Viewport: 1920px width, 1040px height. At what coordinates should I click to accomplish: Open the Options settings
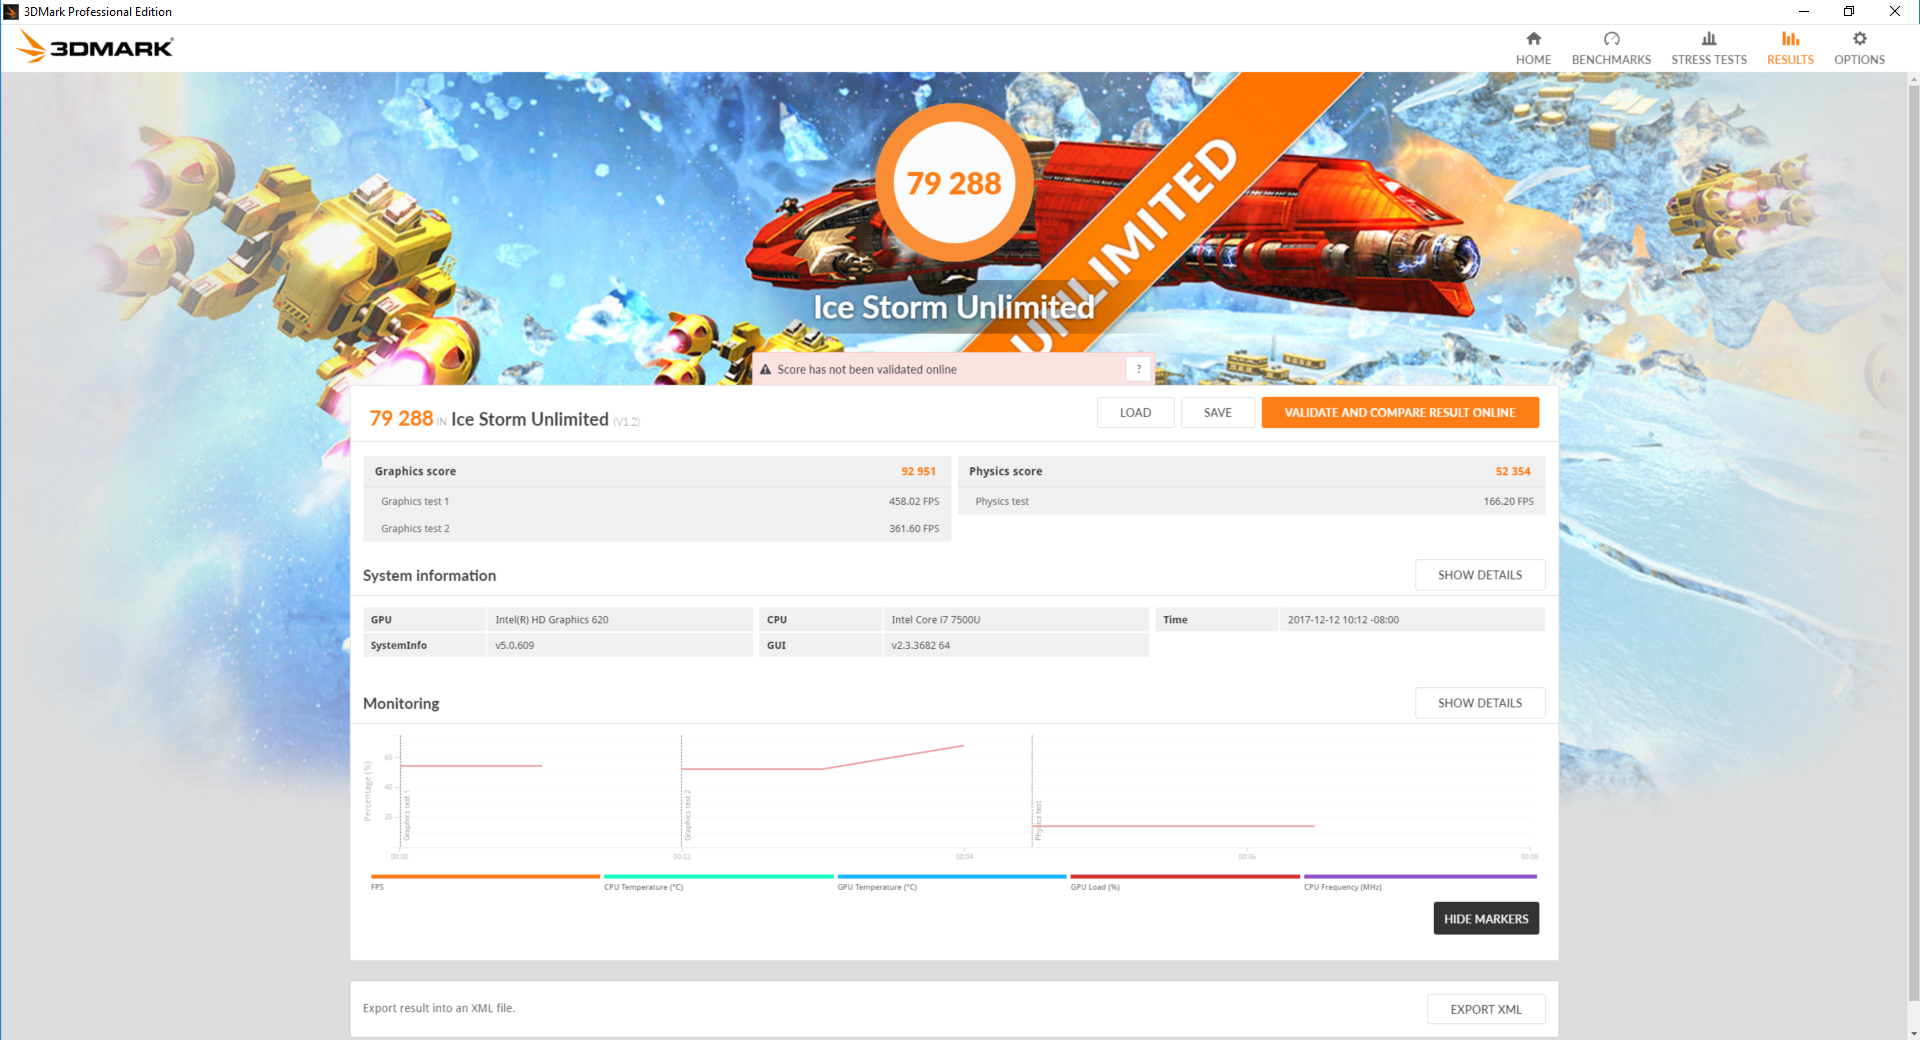[1859, 48]
